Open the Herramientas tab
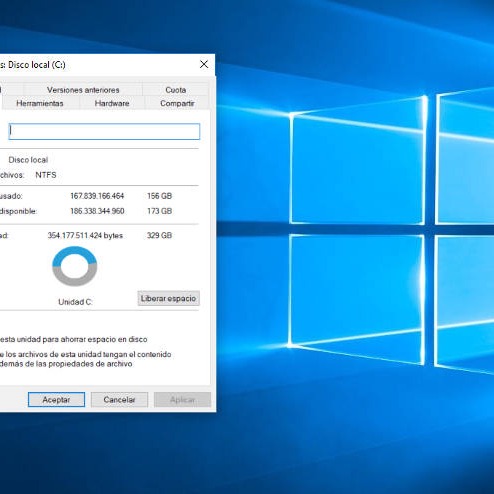494x494 pixels. click(x=40, y=103)
